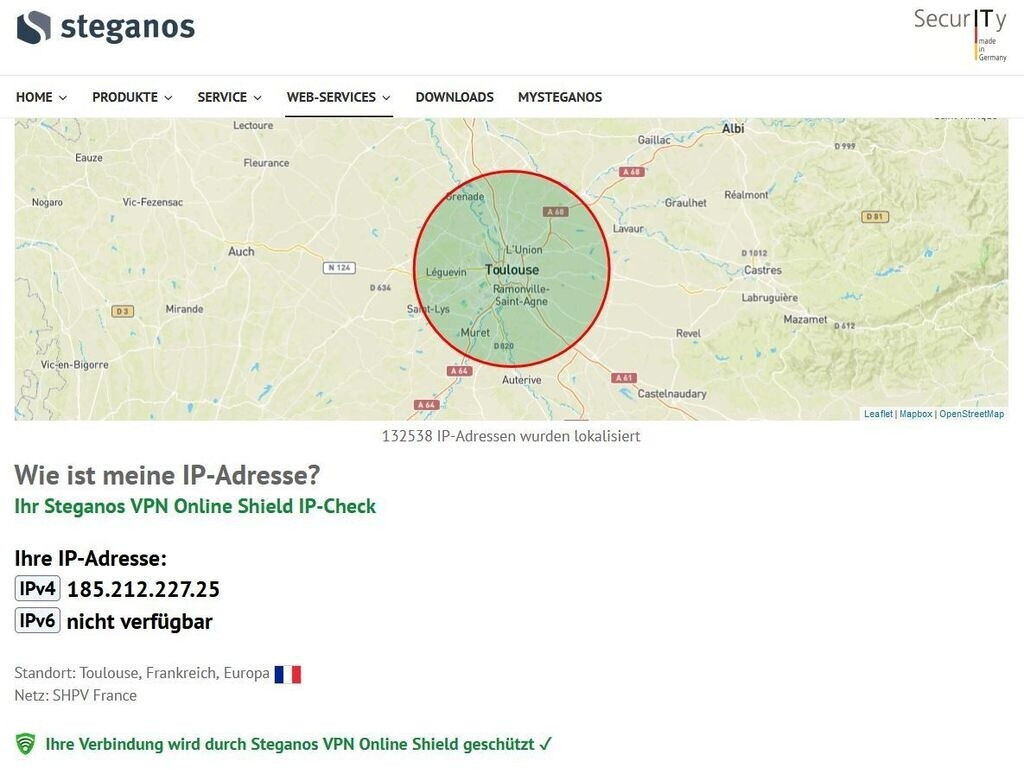Click the French flag icon beside Europa
The width and height of the screenshot is (1024, 770).
coord(288,674)
